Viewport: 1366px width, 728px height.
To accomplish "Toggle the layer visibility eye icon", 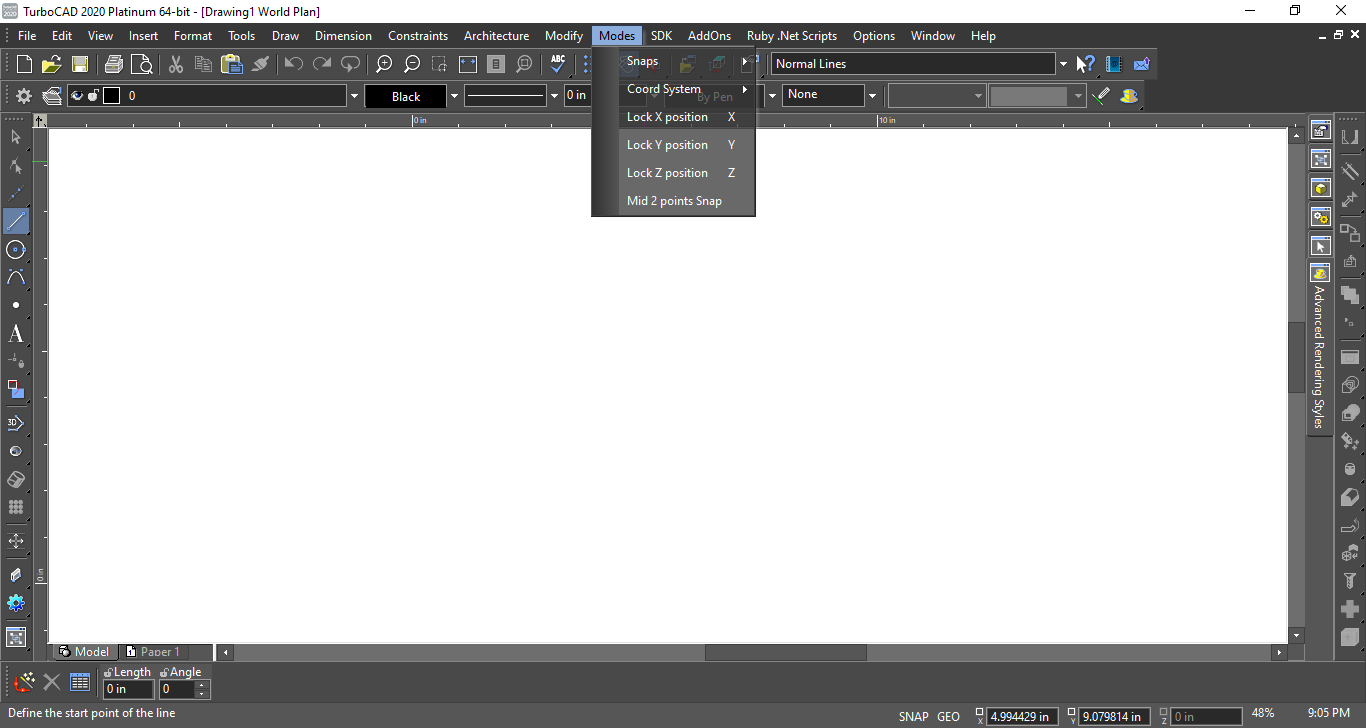I will 77,96.
